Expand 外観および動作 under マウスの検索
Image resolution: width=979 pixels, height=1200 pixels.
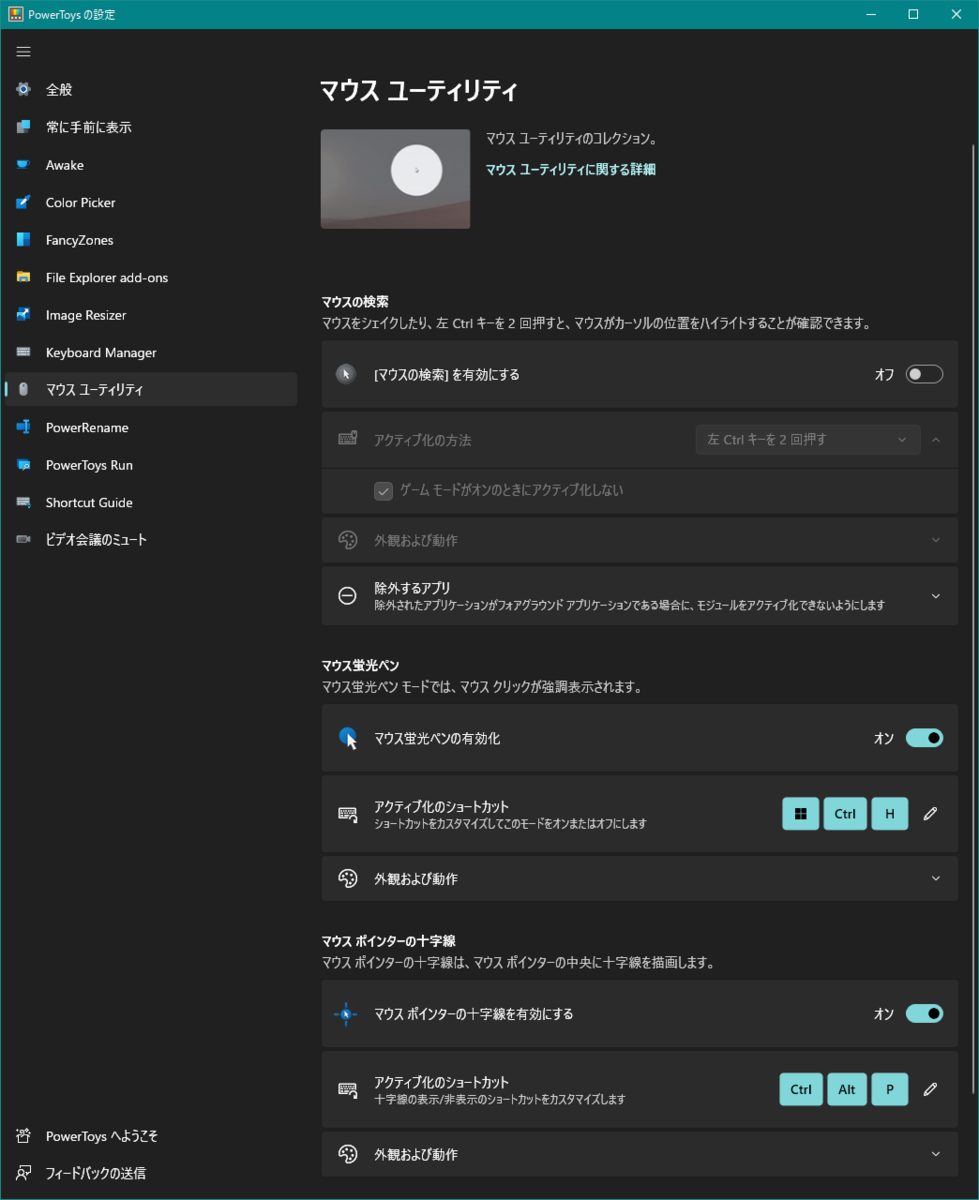click(936, 540)
